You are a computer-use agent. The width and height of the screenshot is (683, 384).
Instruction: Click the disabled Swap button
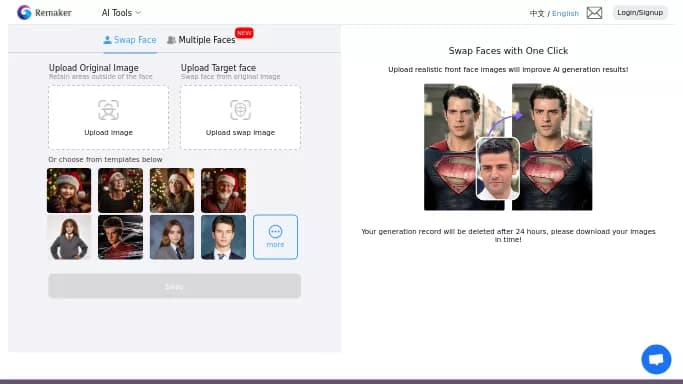click(x=174, y=286)
